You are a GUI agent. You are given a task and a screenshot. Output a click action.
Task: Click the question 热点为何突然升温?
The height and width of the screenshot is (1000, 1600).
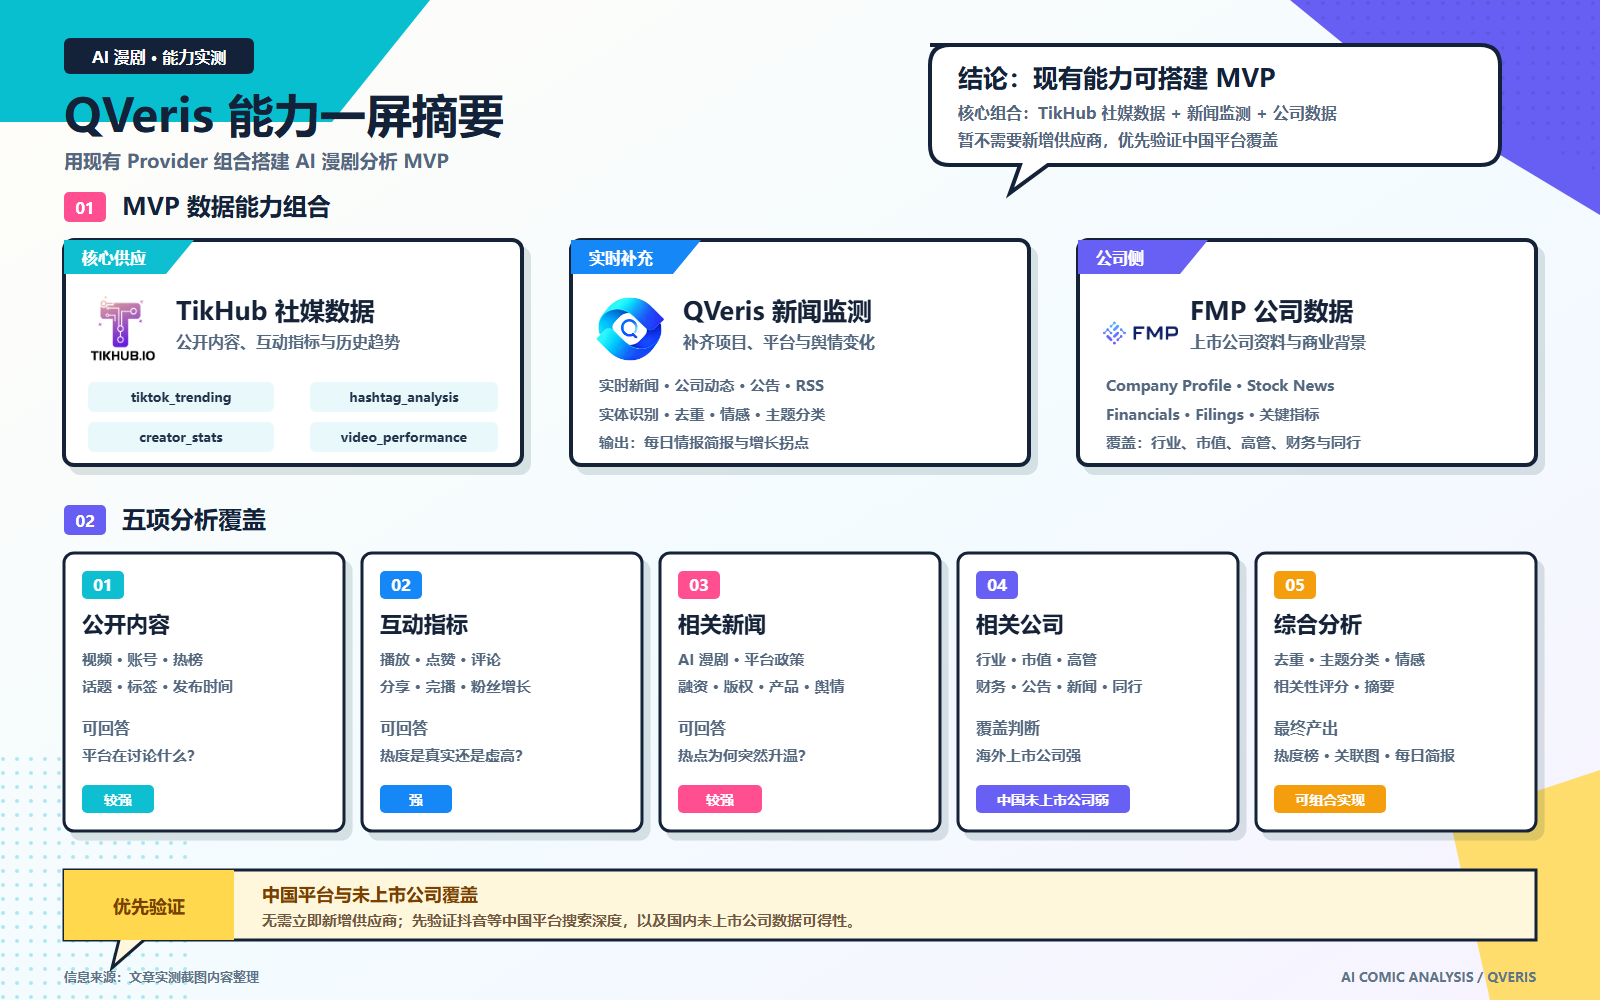742,755
